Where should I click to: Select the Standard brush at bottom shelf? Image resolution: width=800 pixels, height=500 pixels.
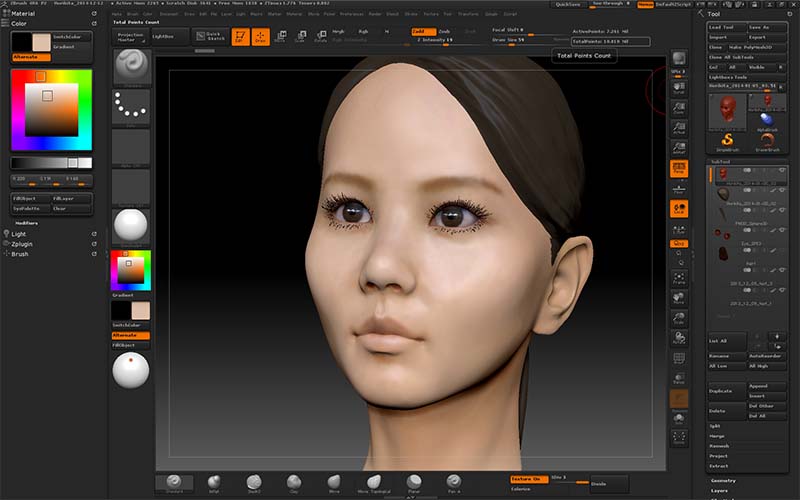coord(174,483)
